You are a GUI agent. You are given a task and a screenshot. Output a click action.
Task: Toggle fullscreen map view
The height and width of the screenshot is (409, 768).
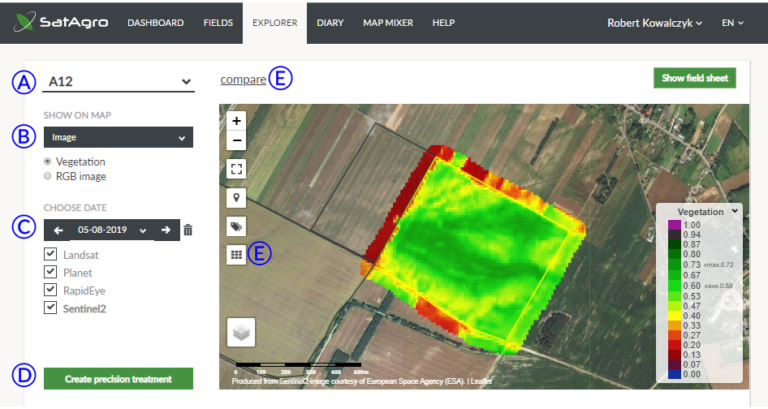click(237, 168)
